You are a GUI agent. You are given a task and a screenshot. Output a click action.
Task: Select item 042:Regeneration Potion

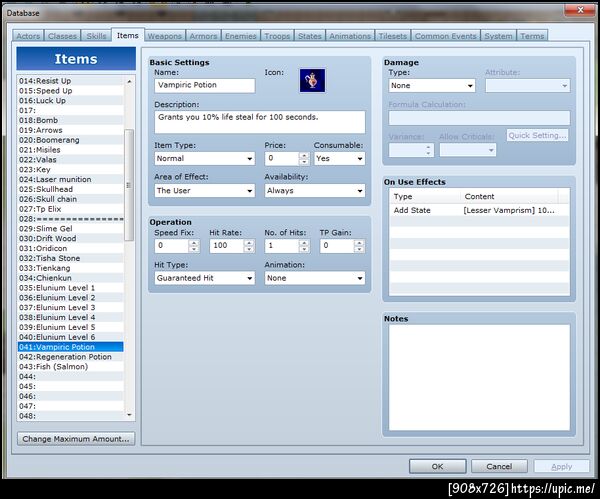[71, 357]
